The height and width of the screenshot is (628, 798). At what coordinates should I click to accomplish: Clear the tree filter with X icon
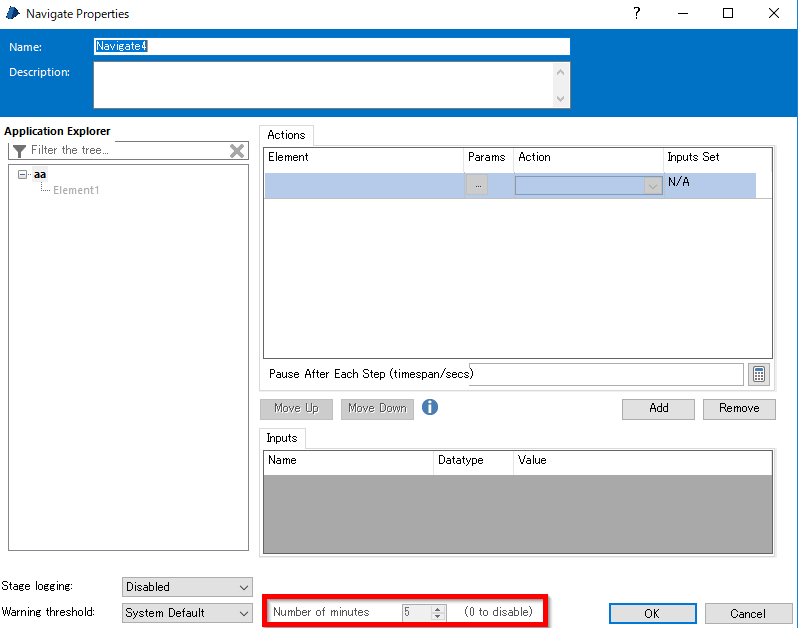coord(237,151)
